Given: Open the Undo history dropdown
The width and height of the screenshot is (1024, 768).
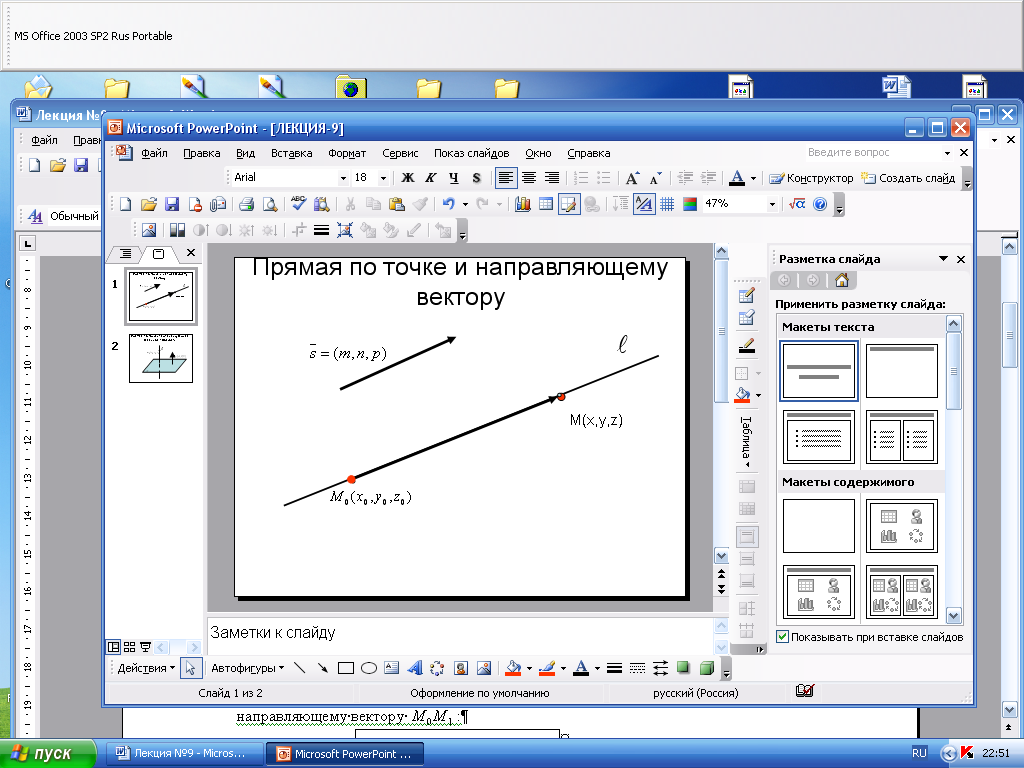Looking at the screenshot, I should coord(465,204).
